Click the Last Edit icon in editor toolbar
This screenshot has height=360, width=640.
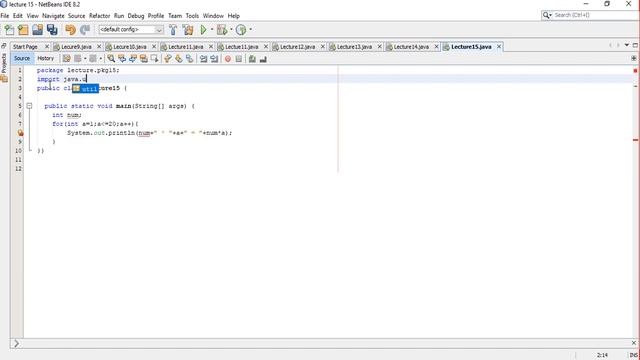coord(67,59)
